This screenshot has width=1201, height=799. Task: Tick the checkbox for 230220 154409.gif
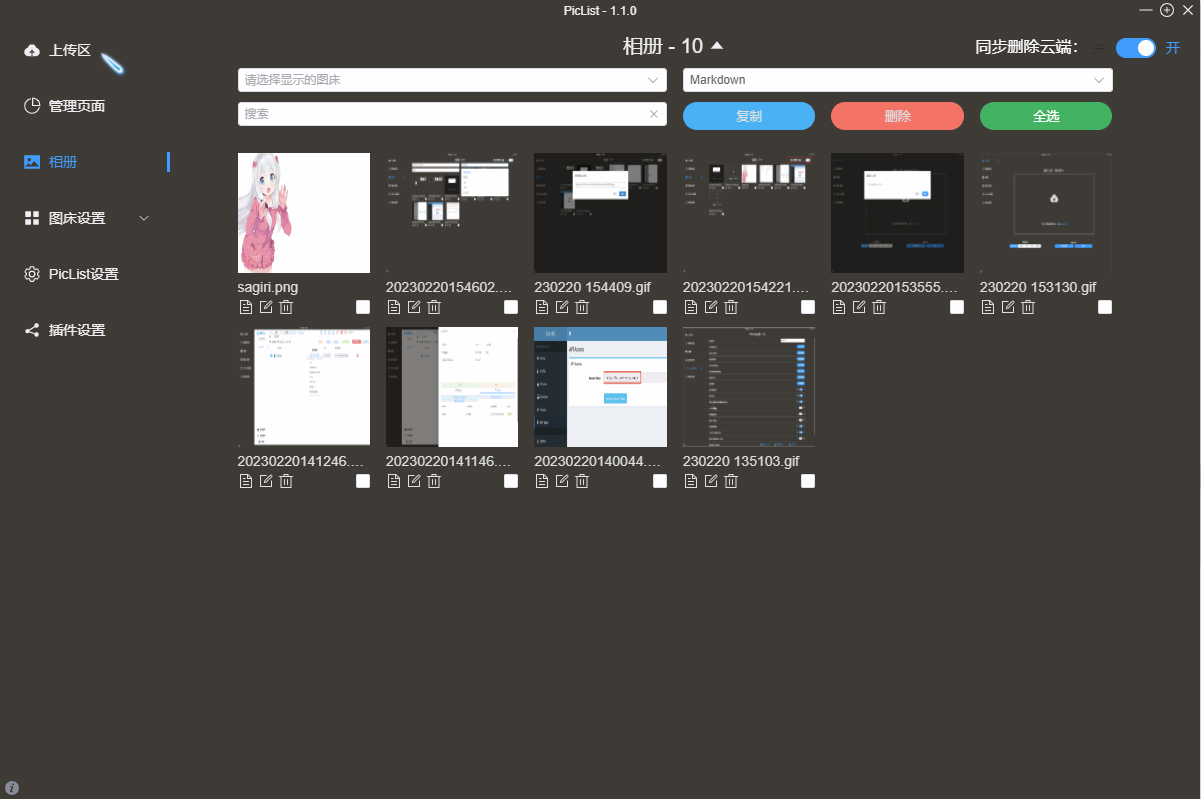660,307
